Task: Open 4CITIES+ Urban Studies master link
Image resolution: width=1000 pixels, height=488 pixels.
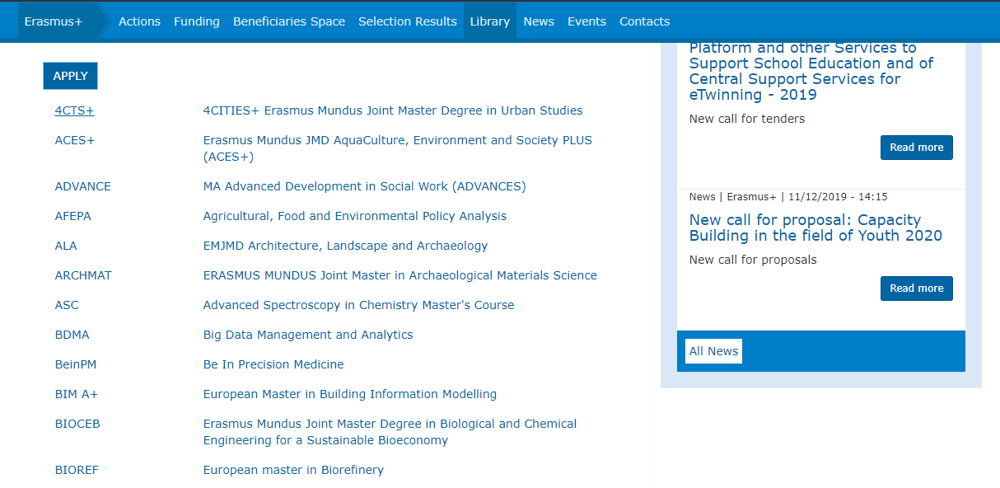Action: pyautogui.click(x=392, y=111)
